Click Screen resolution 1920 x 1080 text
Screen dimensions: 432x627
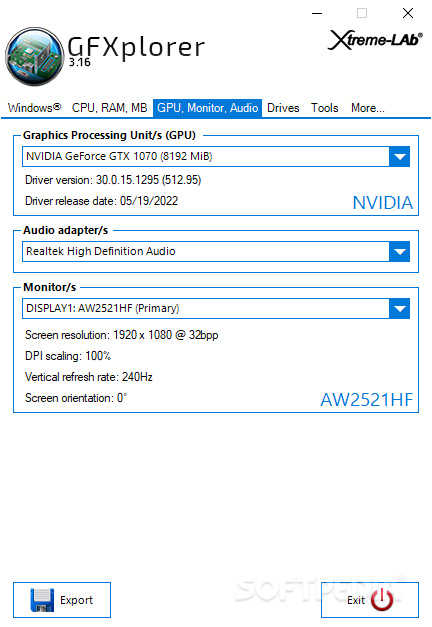click(122, 335)
